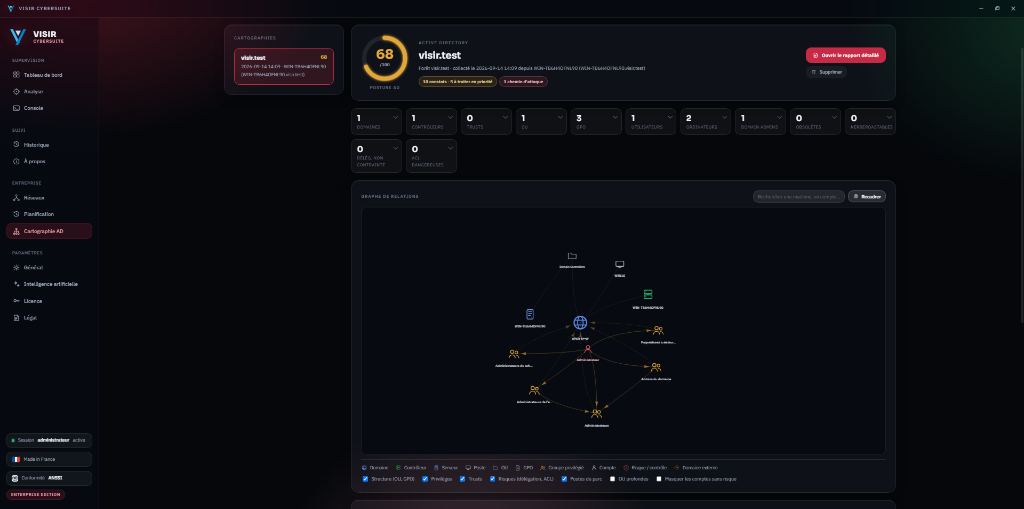This screenshot has height=509, width=1024.
Task: Click the Cartographie AD hierarchy icon
Action: pos(16,231)
